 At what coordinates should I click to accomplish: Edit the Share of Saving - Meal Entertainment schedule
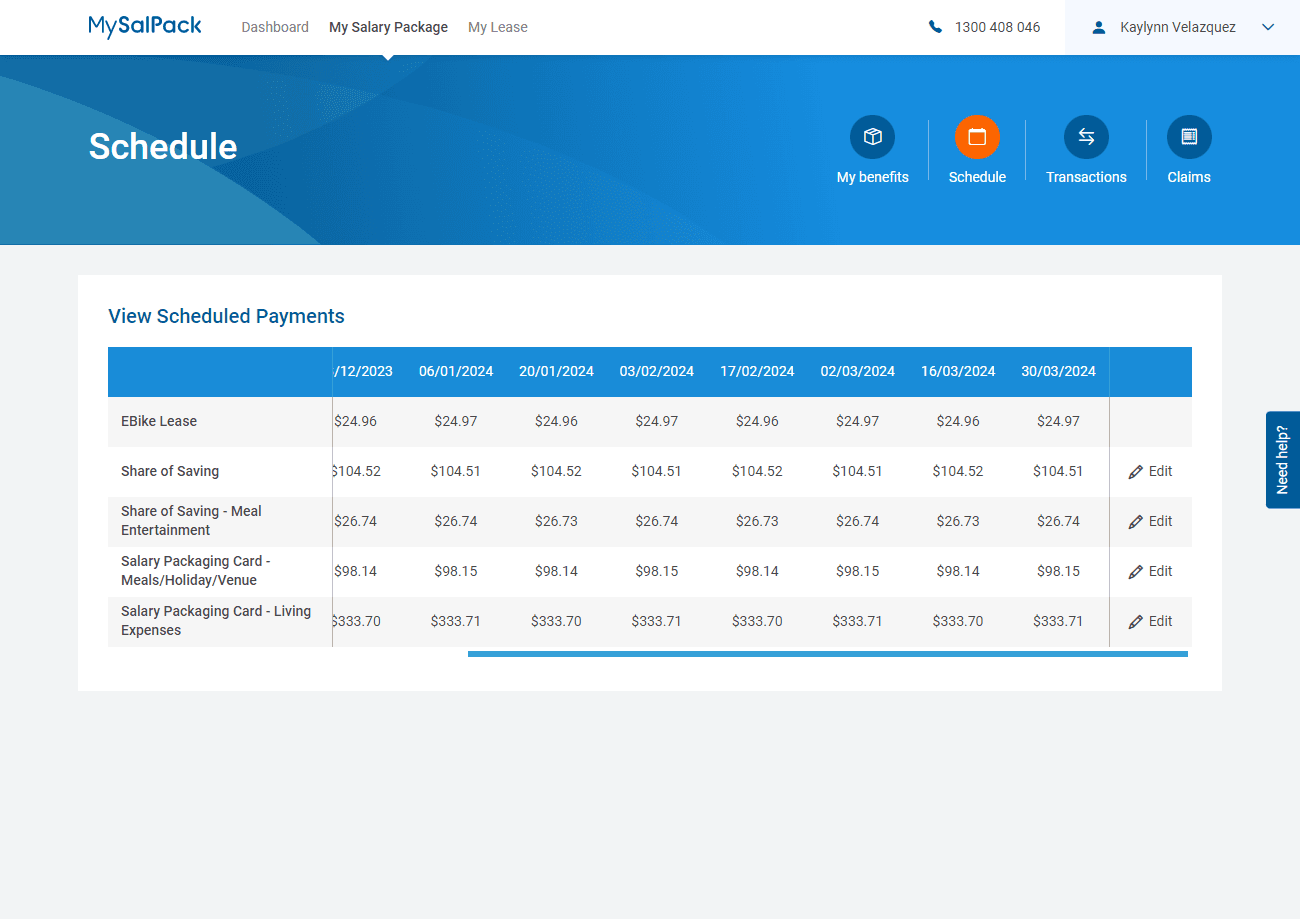(1137, 521)
